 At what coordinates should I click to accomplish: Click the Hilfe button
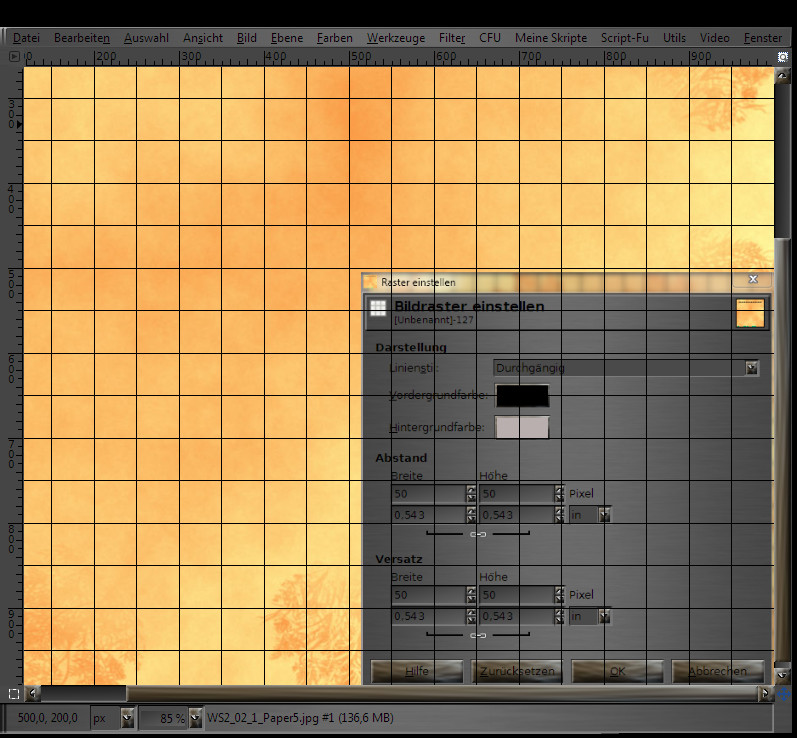(x=417, y=671)
